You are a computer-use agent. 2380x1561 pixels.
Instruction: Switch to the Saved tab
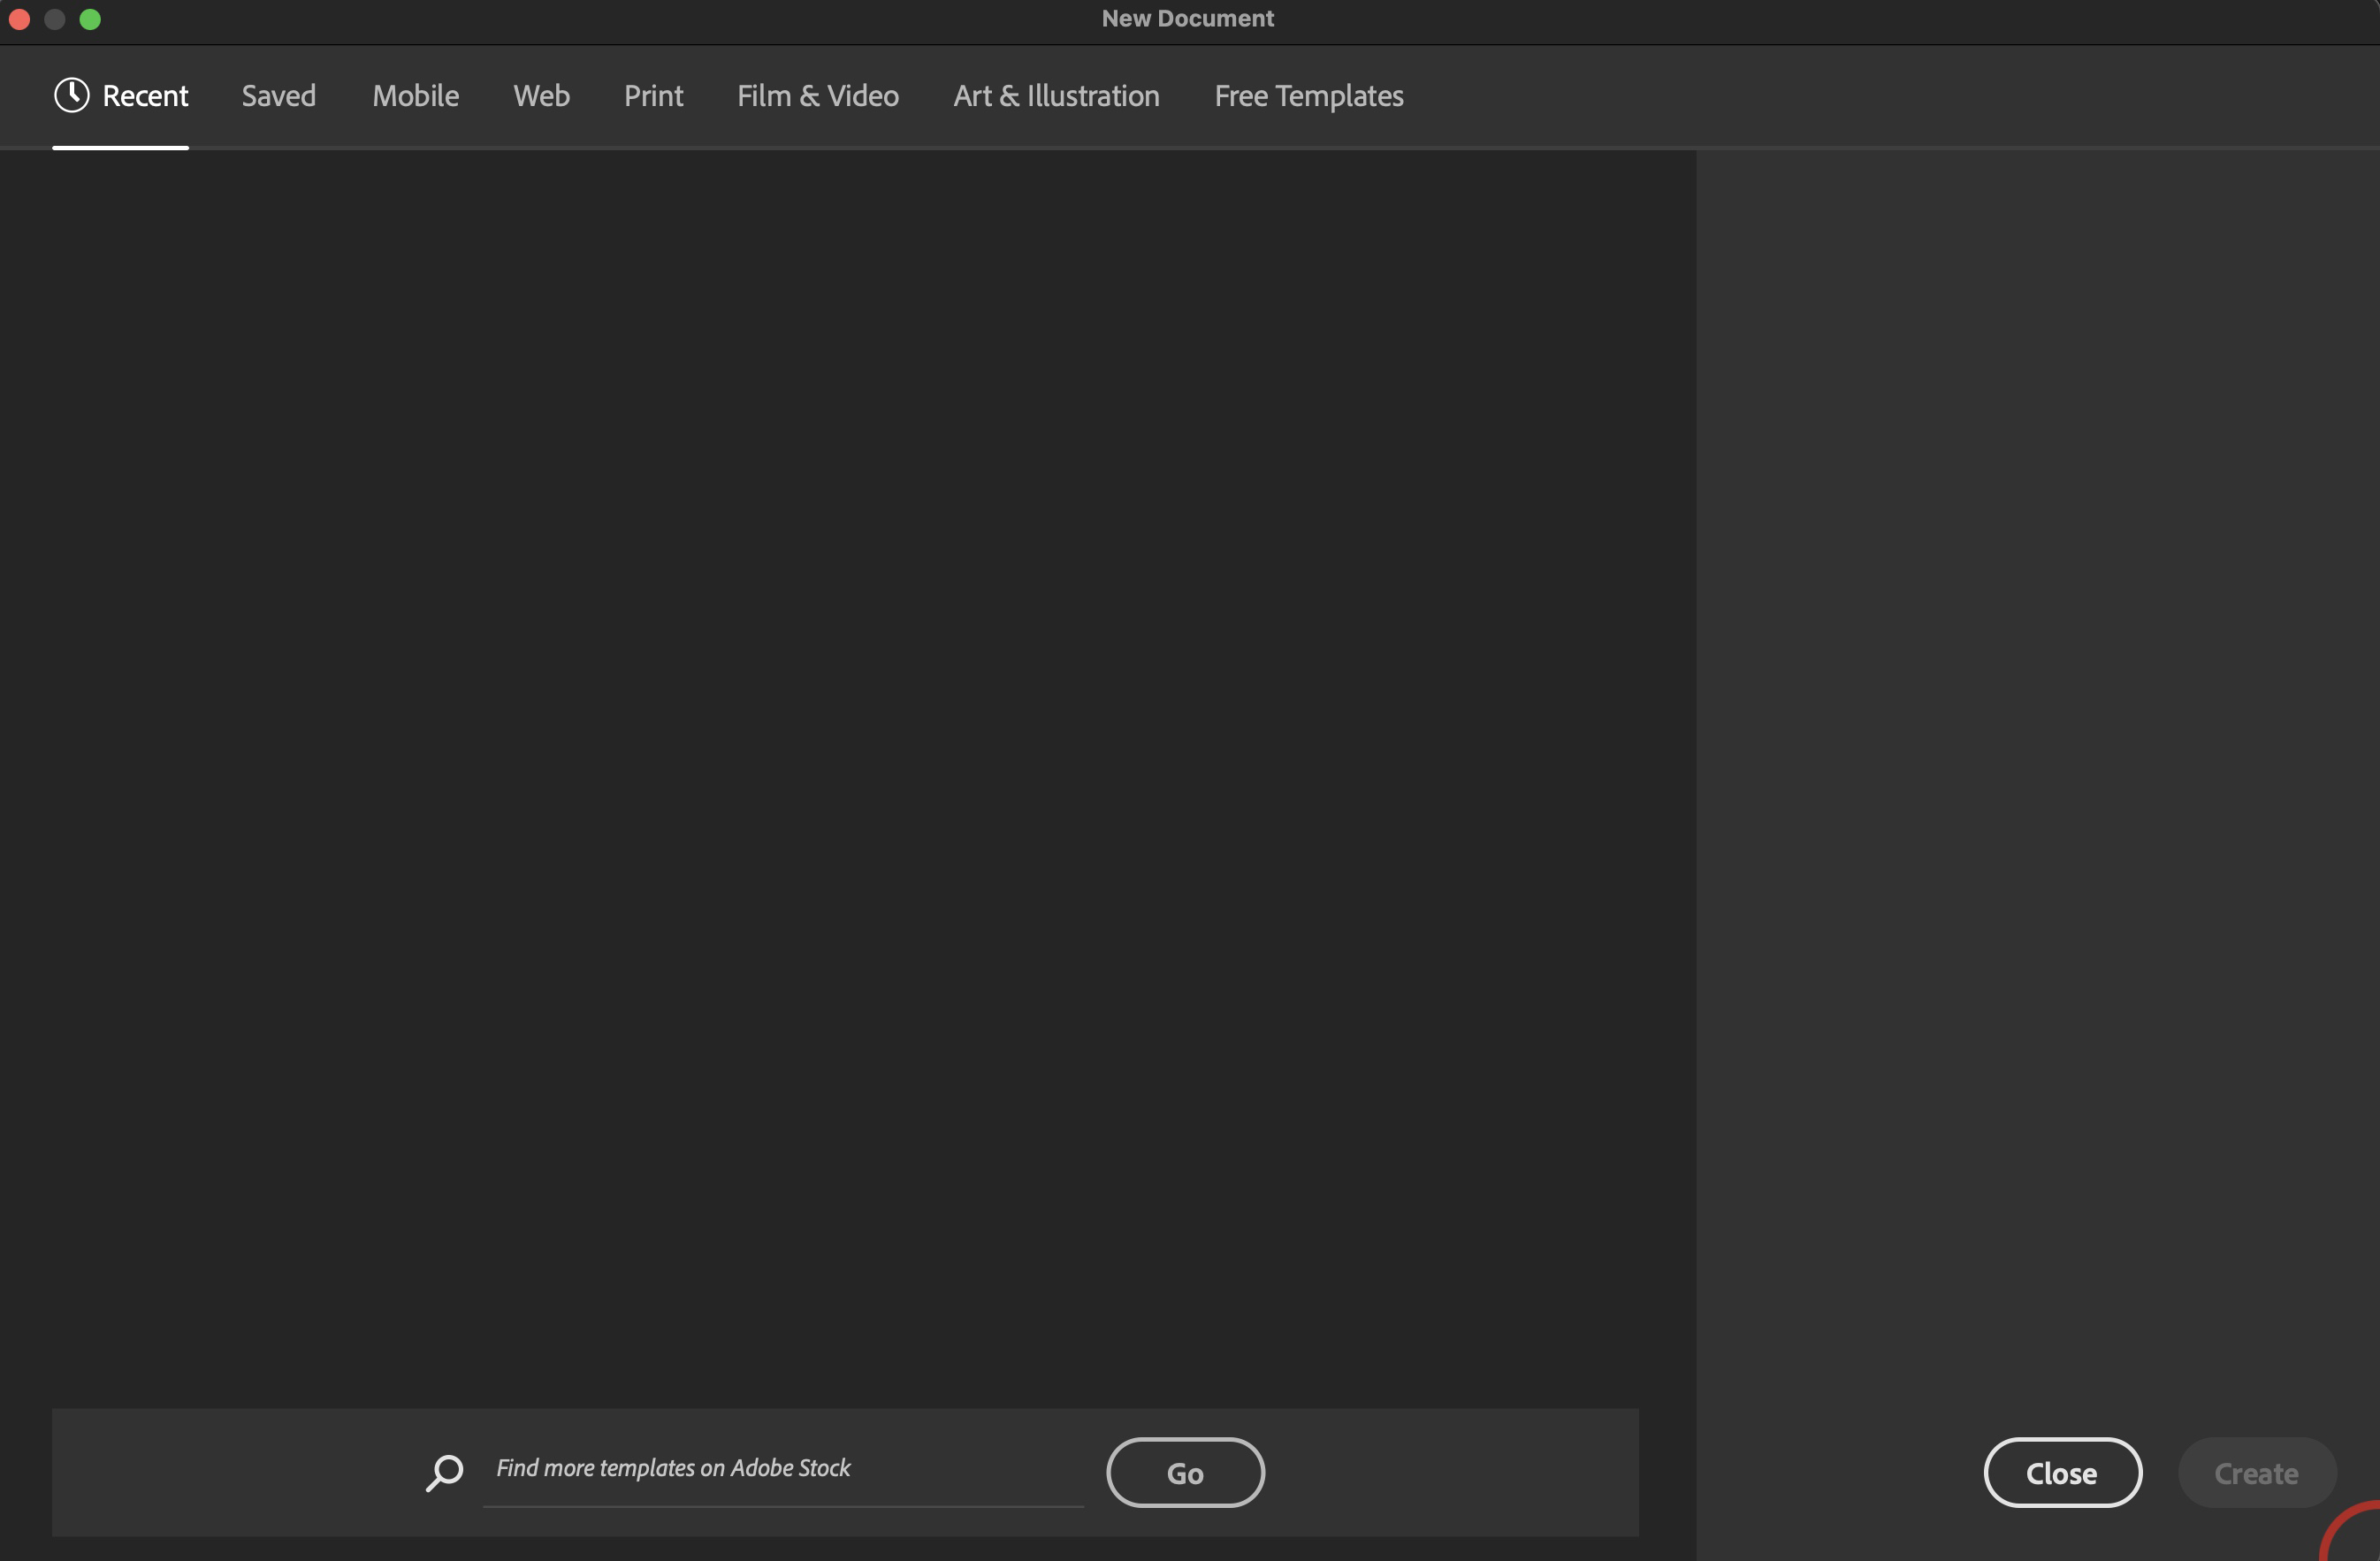click(278, 96)
